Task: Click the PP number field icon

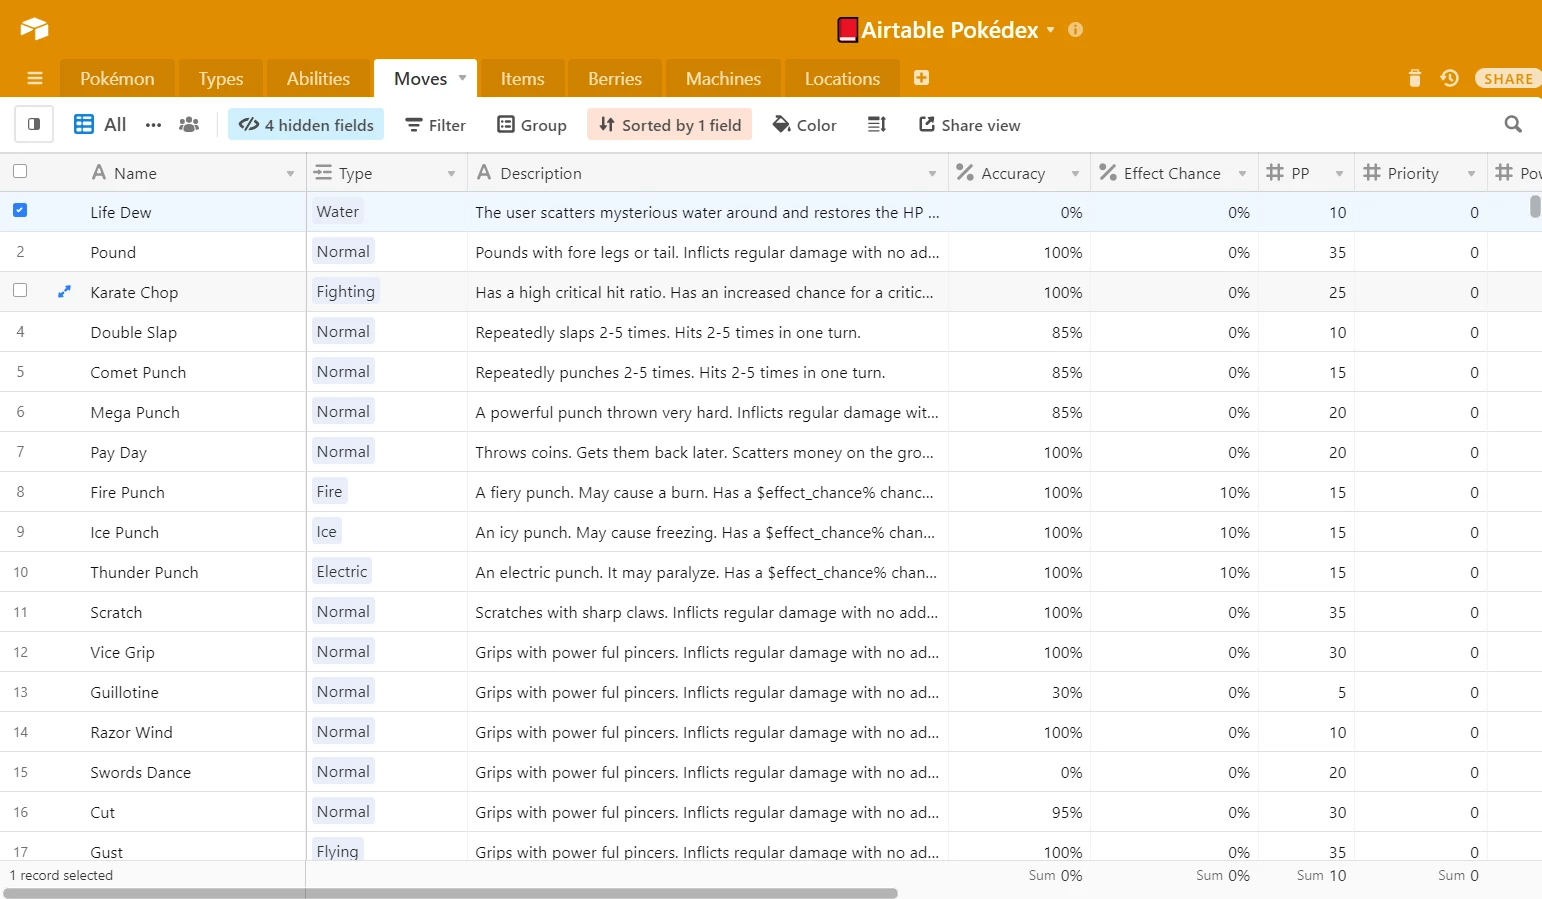Action: point(1275,173)
